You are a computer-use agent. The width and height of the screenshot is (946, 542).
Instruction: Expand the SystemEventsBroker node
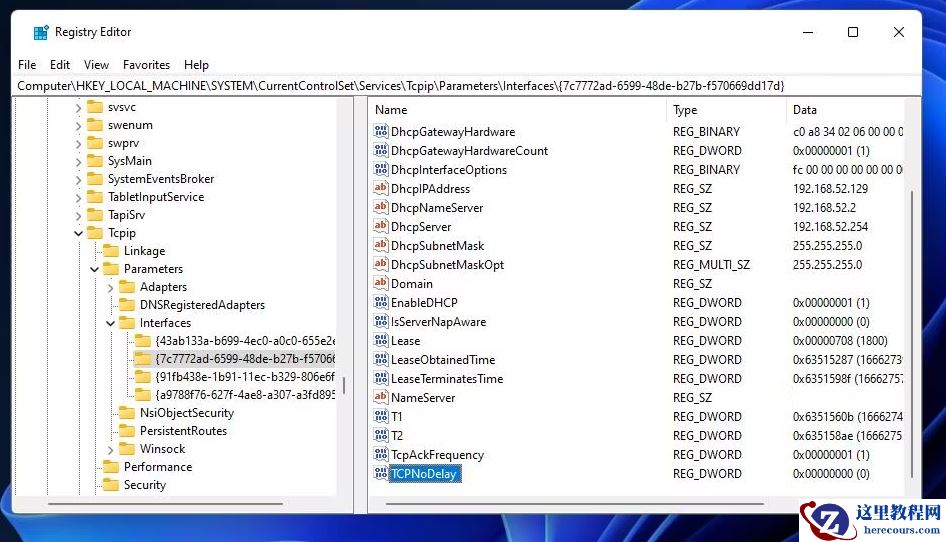coord(78,180)
